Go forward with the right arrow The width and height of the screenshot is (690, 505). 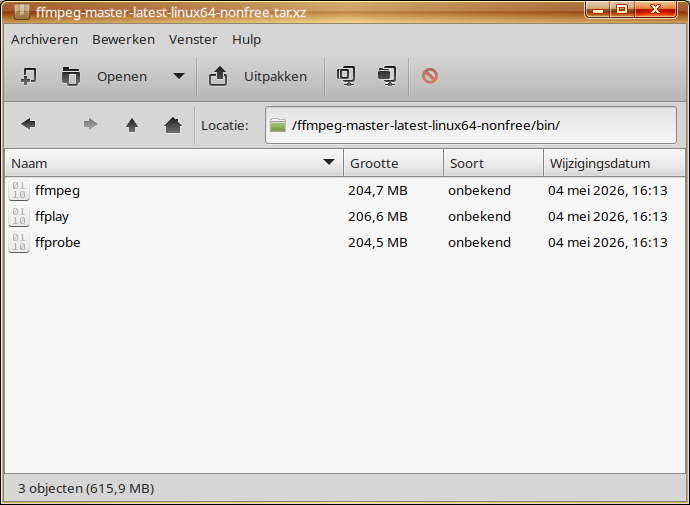(90, 124)
